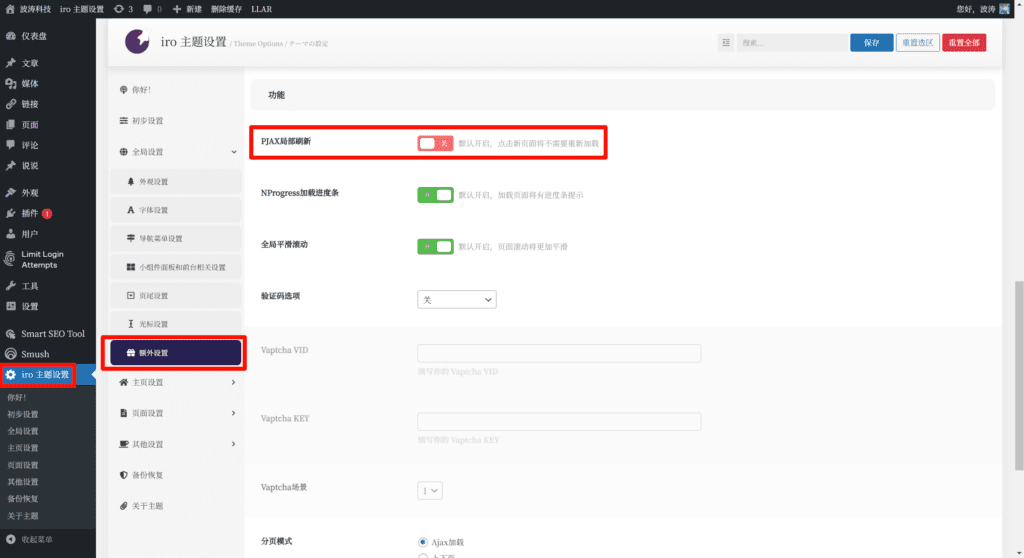The width and height of the screenshot is (1024, 558).
Task: Open 外观设置 bell icon item
Action: pos(131,182)
